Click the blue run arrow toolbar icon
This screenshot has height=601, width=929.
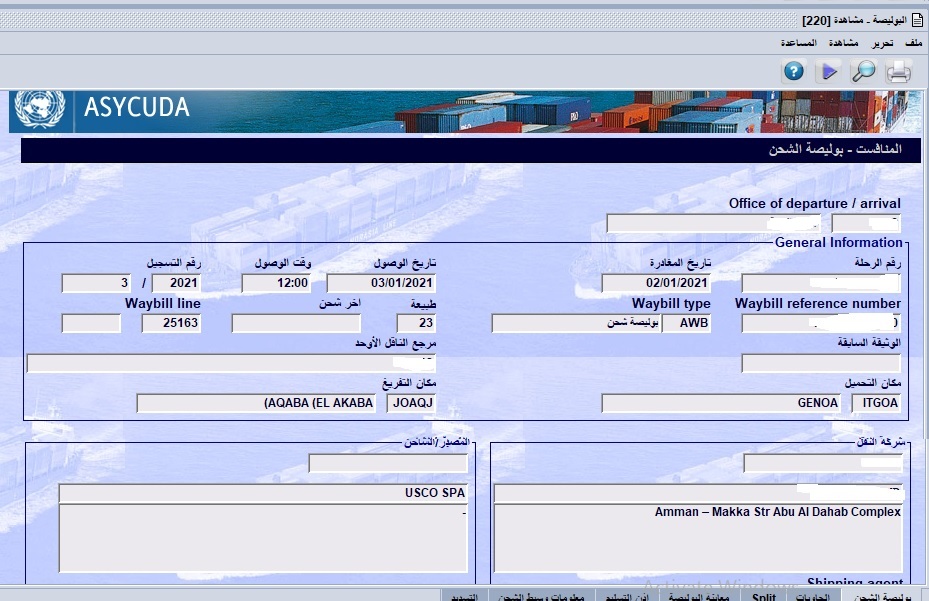[x=830, y=71]
